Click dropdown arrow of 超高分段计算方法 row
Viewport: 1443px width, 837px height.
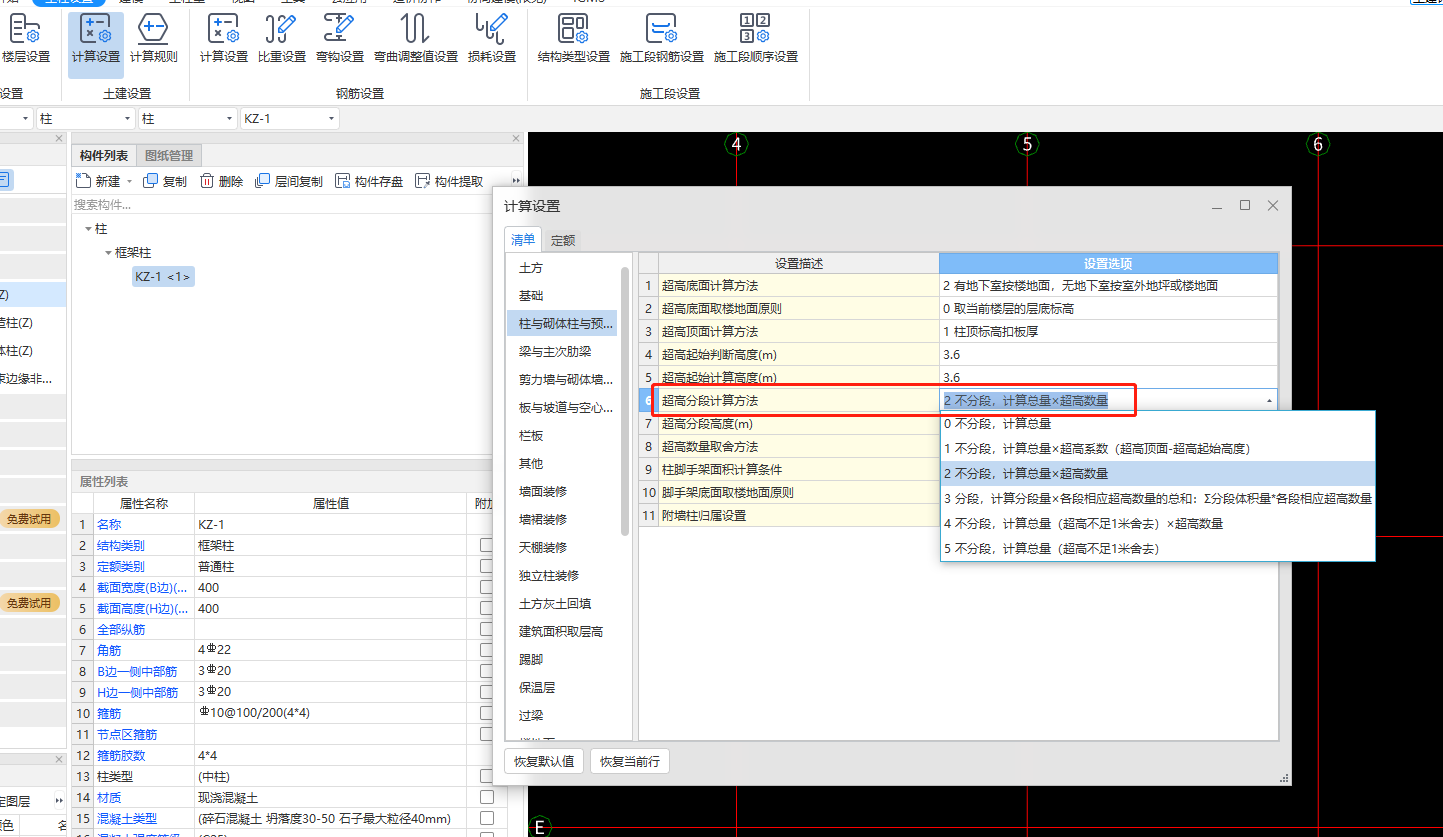1269,400
